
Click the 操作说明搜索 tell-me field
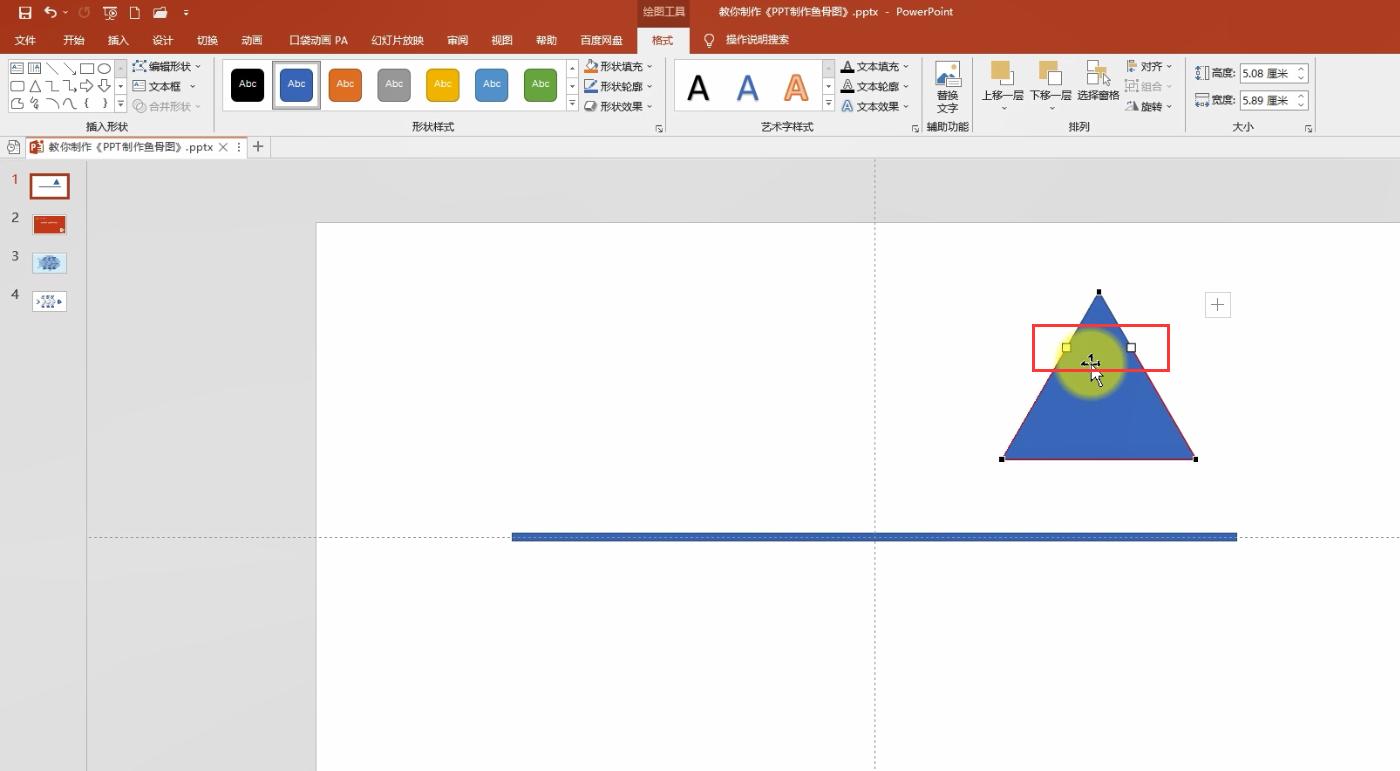pyautogui.click(x=755, y=40)
